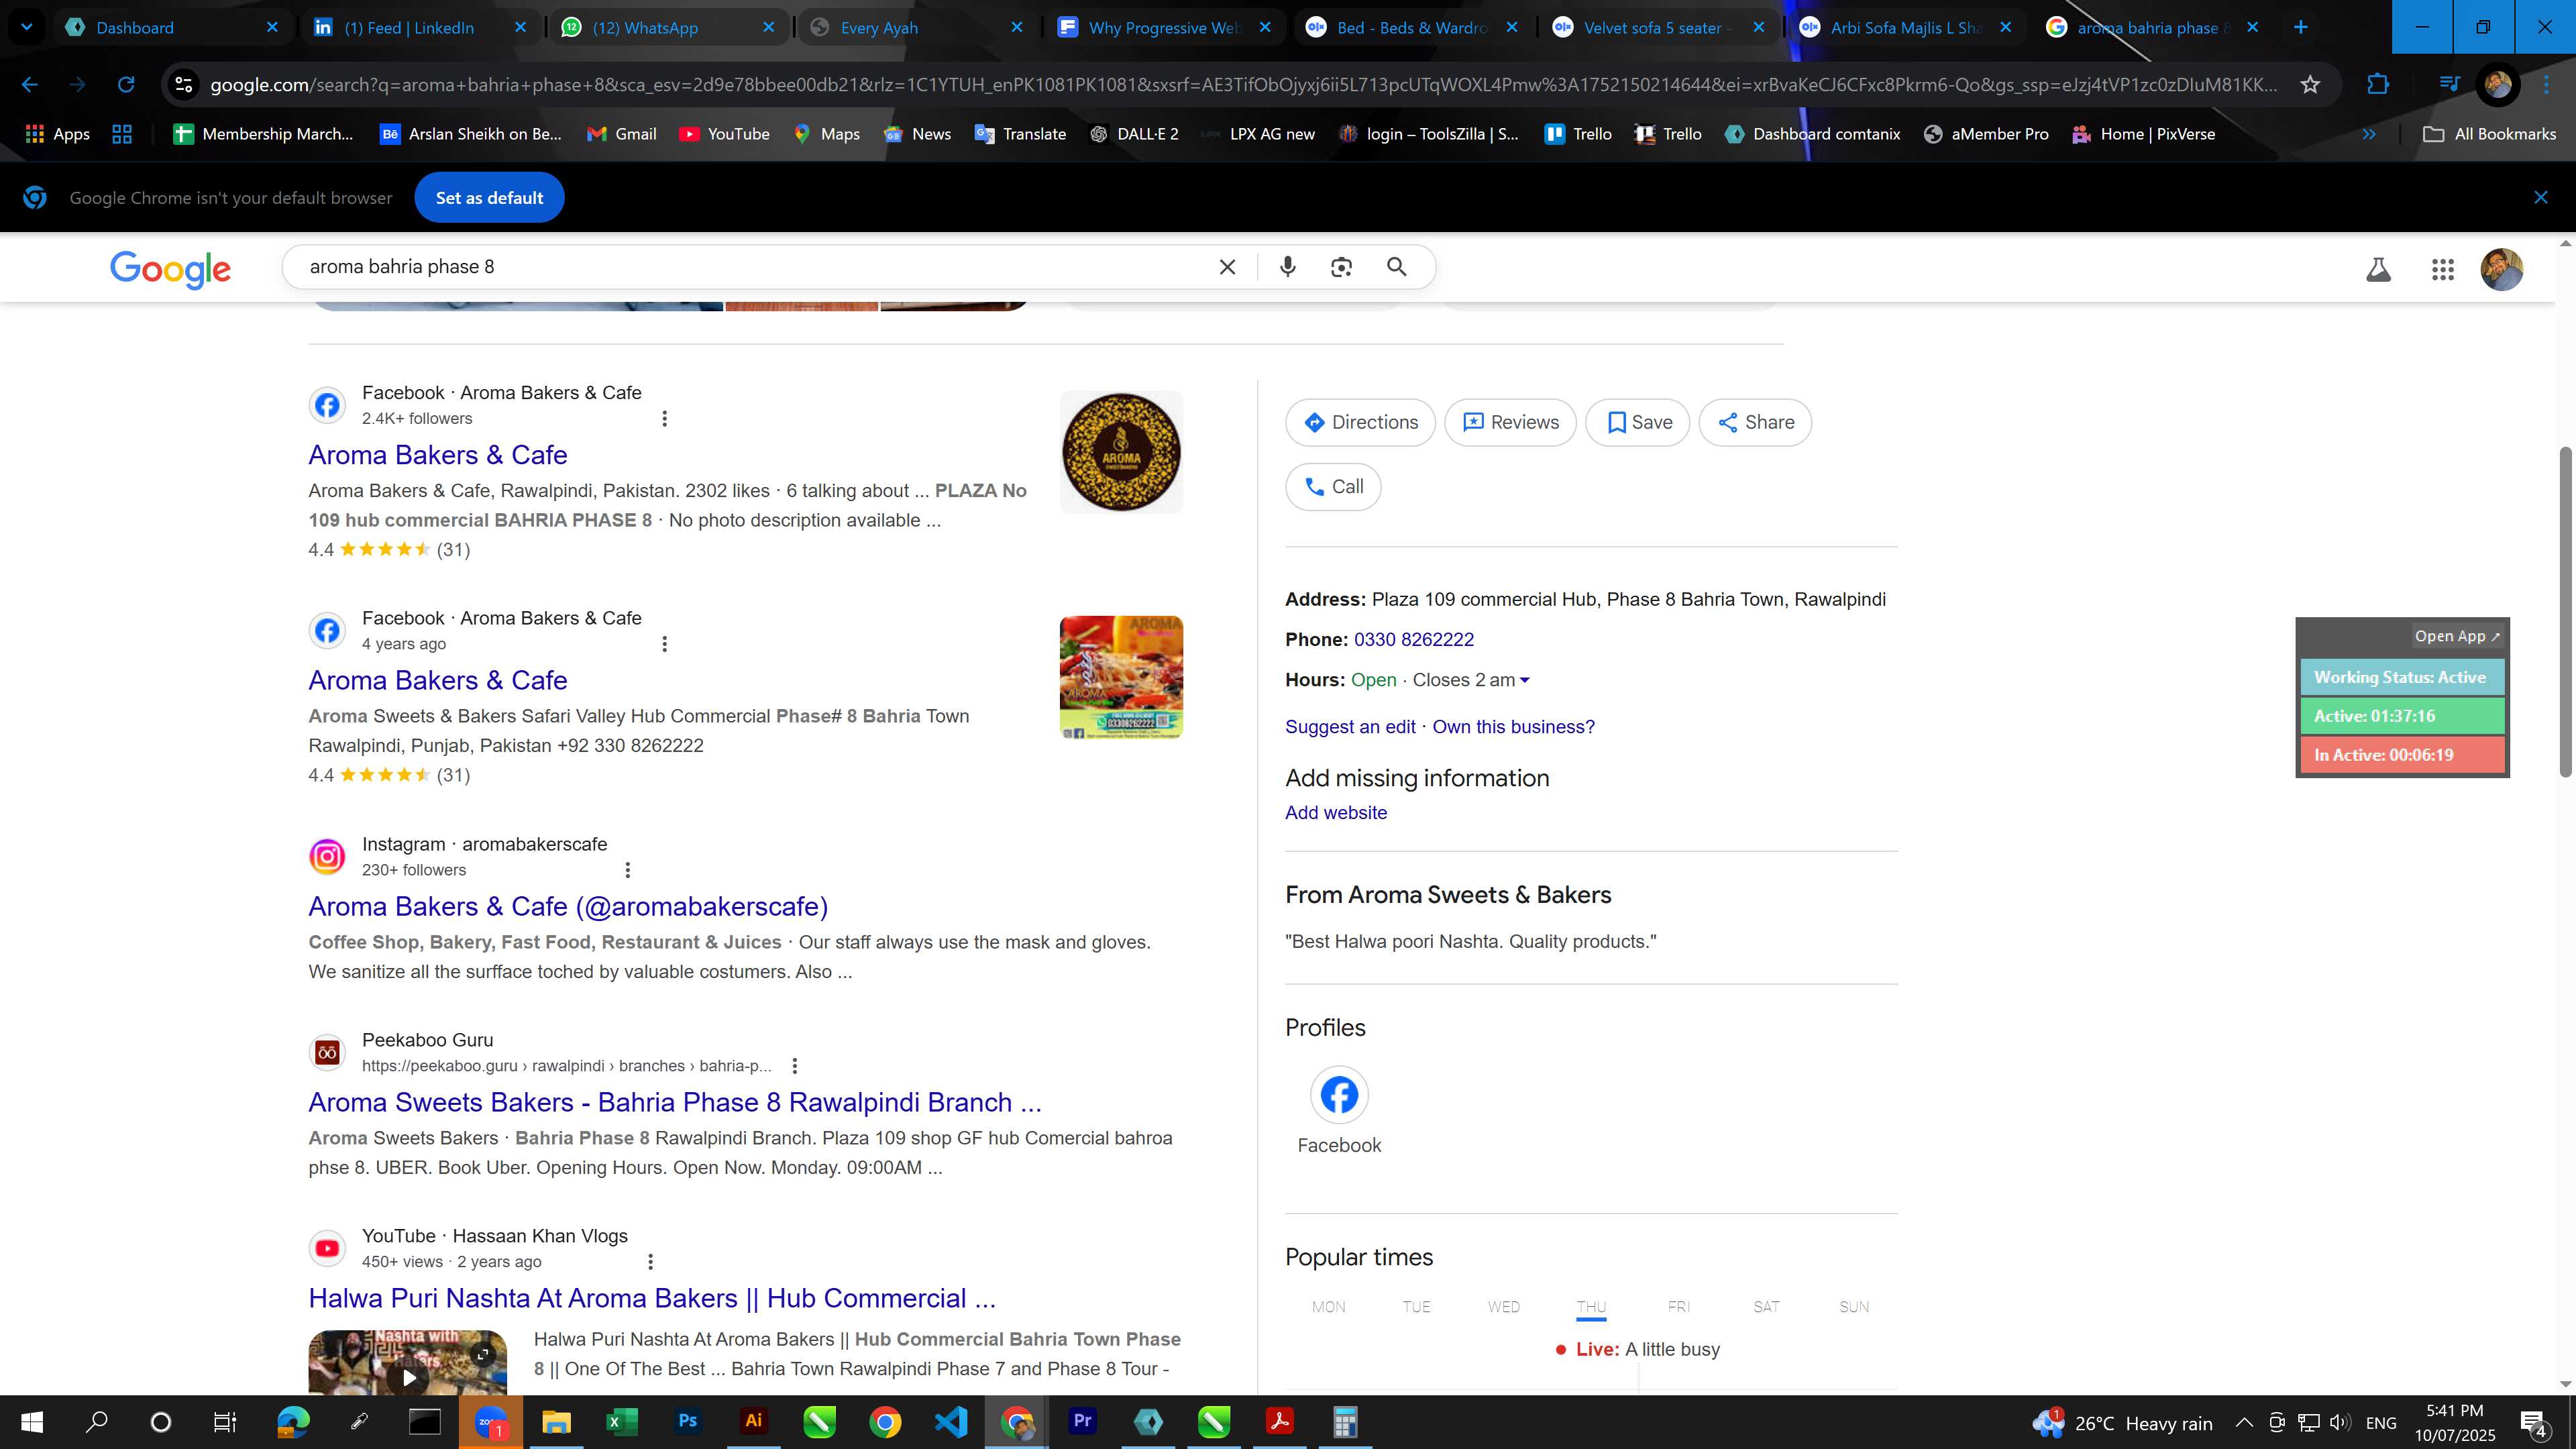The width and height of the screenshot is (2576, 1449).
Task: Go back to the previous page
Action: click(29, 85)
